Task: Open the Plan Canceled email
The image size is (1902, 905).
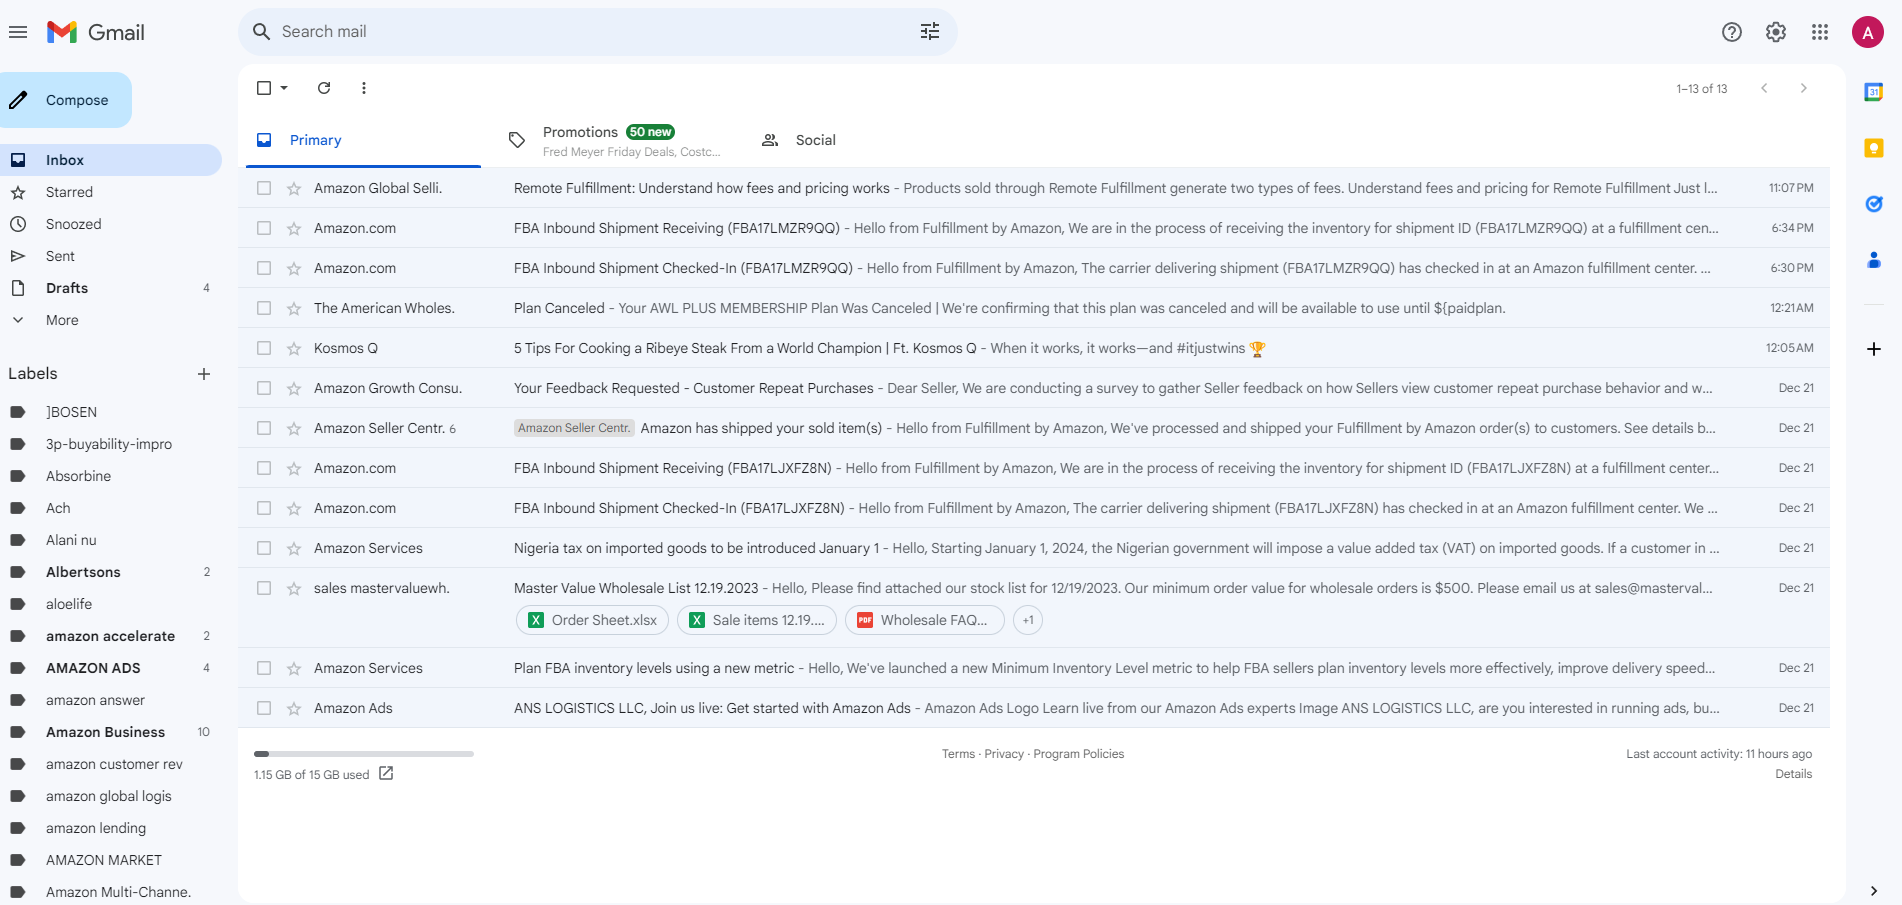Action: pos(1034,308)
